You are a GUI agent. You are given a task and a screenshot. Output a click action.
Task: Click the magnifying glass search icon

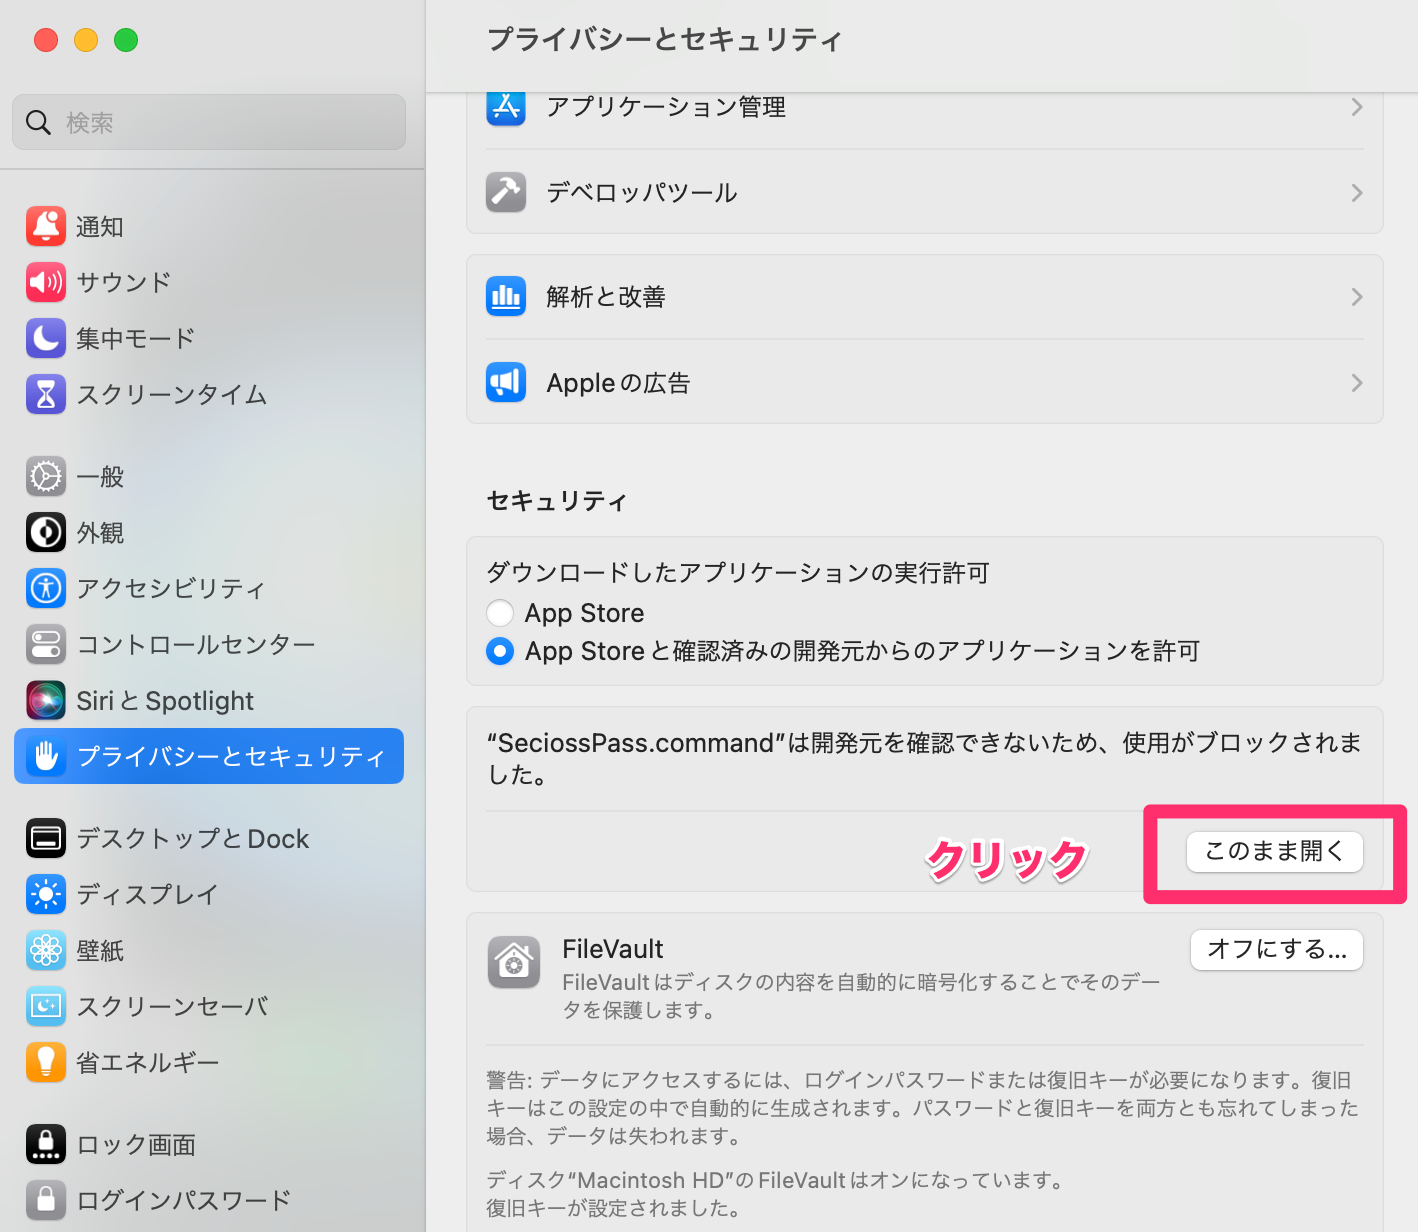38,123
